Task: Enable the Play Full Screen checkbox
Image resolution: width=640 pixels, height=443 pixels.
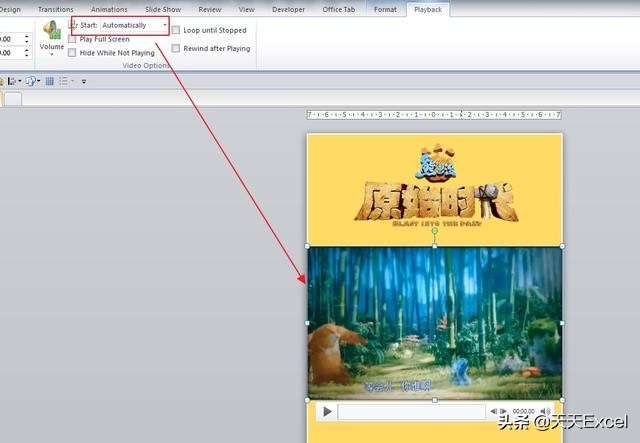Action: point(72,39)
